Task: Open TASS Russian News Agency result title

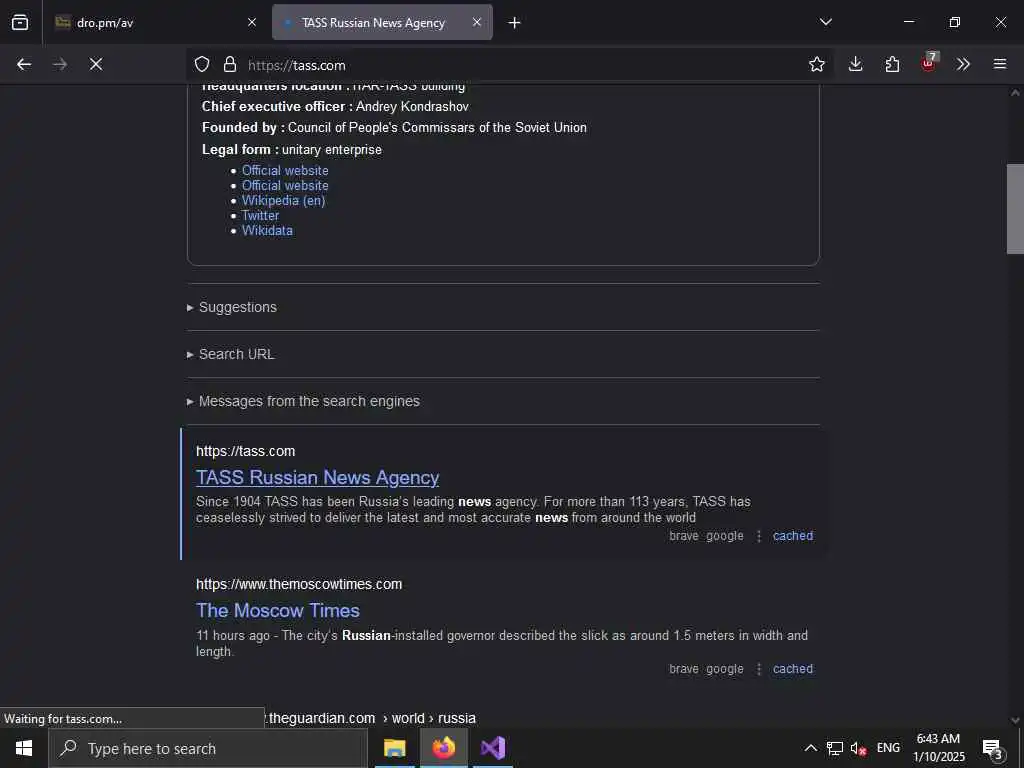Action: click(x=317, y=477)
